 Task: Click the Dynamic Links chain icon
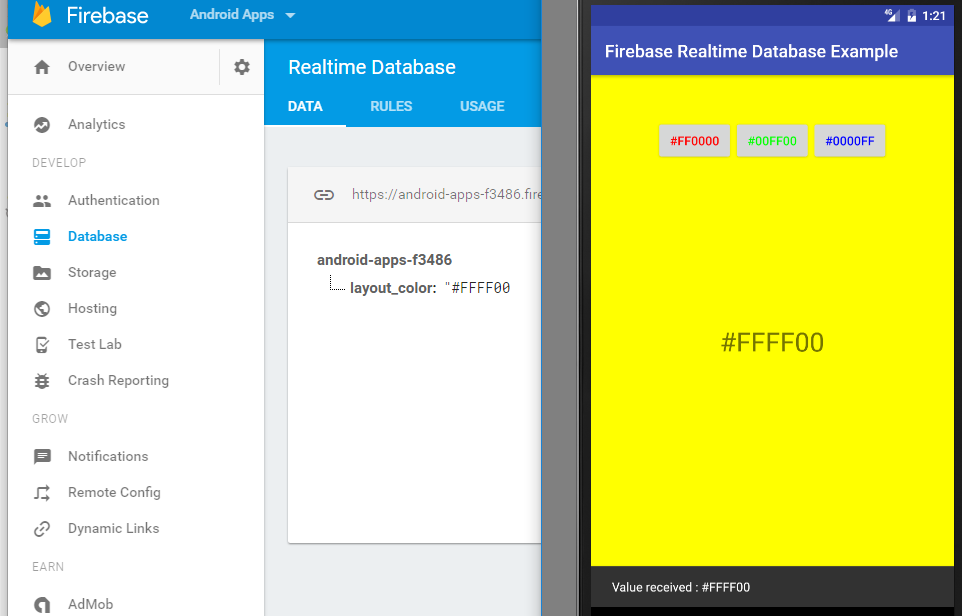coord(42,529)
